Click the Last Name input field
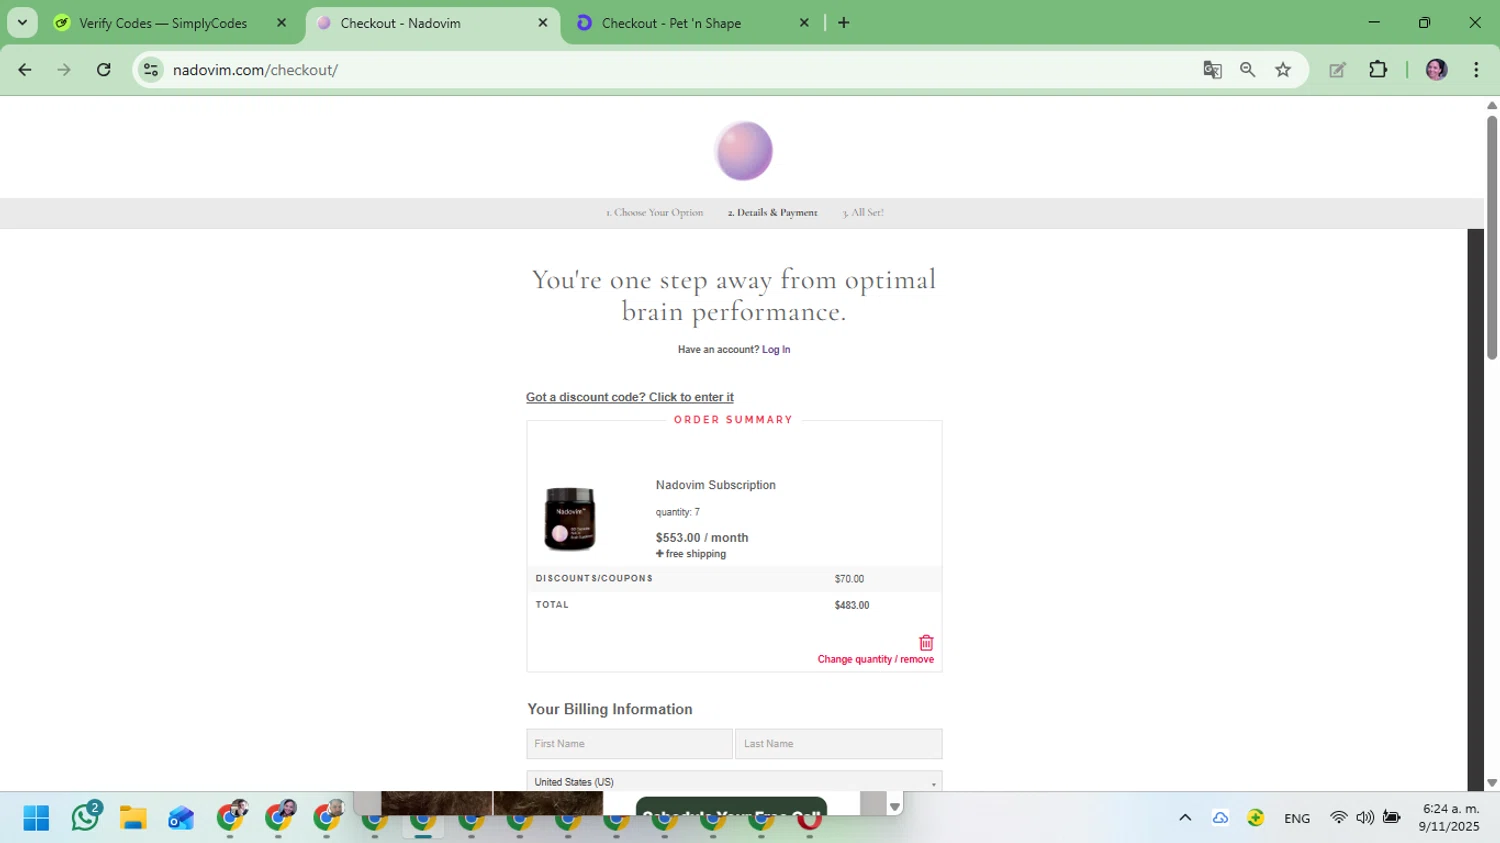Viewport: 1500px width, 843px height. point(839,744)
